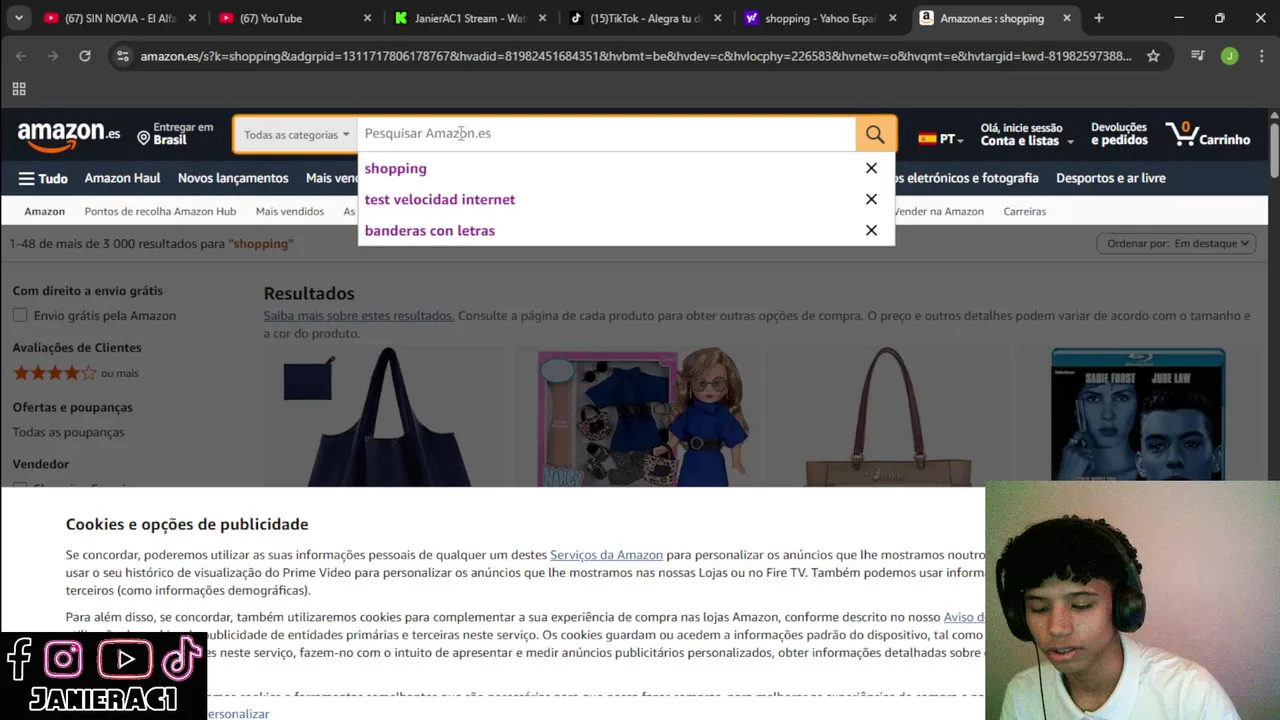Image resolution: width=1280 pixels, height=720 pixels.
Task: Open the Carreiras link
Action: click(x=1025, y=211)
